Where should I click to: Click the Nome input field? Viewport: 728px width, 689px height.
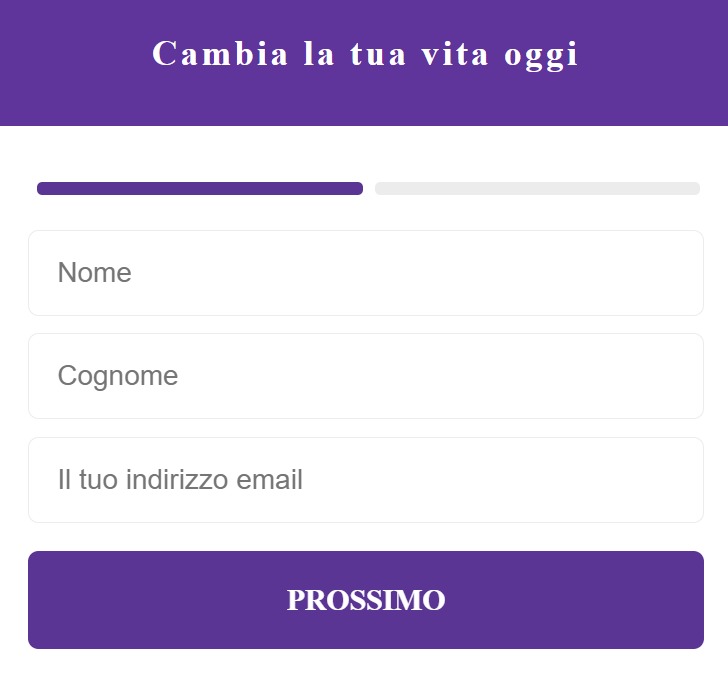pyautogui.click(x=366, y=273)
